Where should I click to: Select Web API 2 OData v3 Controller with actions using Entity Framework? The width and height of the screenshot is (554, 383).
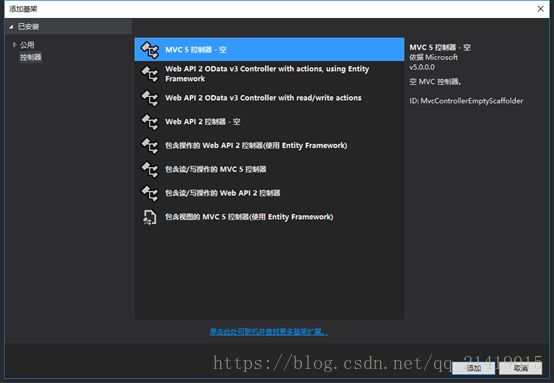click(x=269, y=73)
